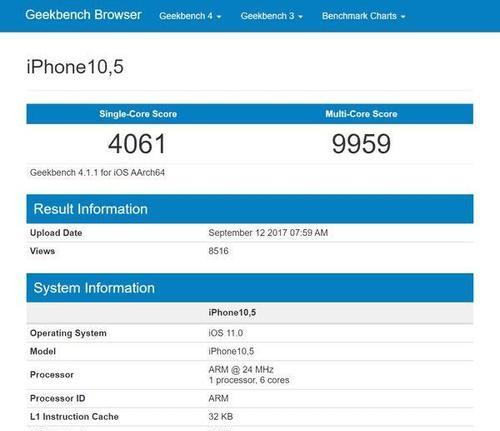Click the Multi-Core Score header
Image resolution: width=500 pixels, height=431 pixels.
coord(361,114)
